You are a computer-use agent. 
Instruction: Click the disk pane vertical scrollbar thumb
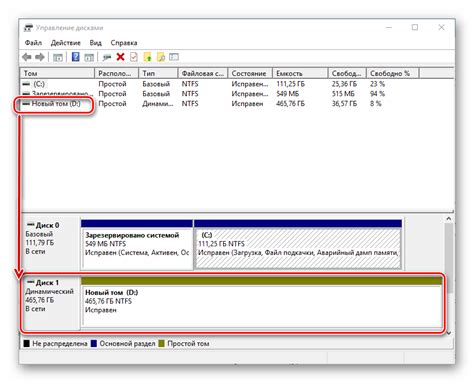pos(449,258)
